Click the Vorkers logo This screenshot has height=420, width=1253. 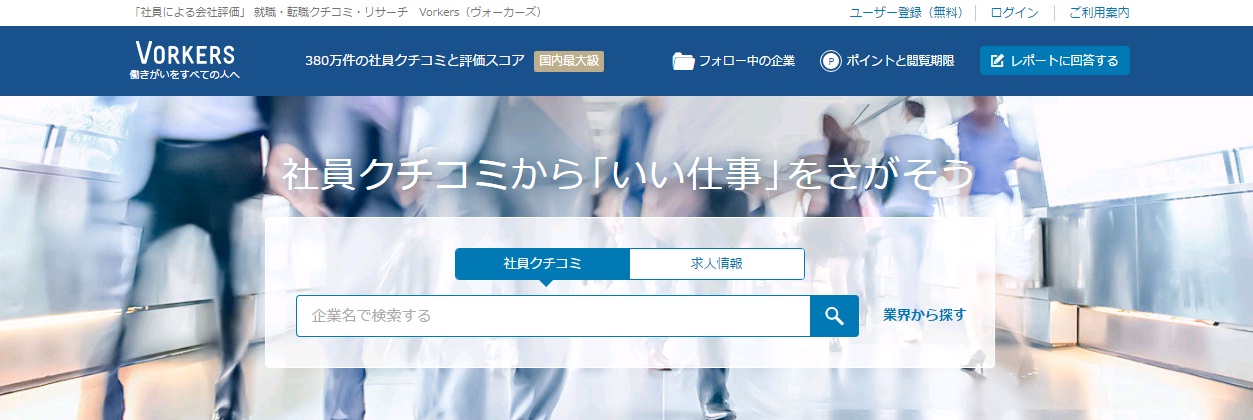(185, 54)
